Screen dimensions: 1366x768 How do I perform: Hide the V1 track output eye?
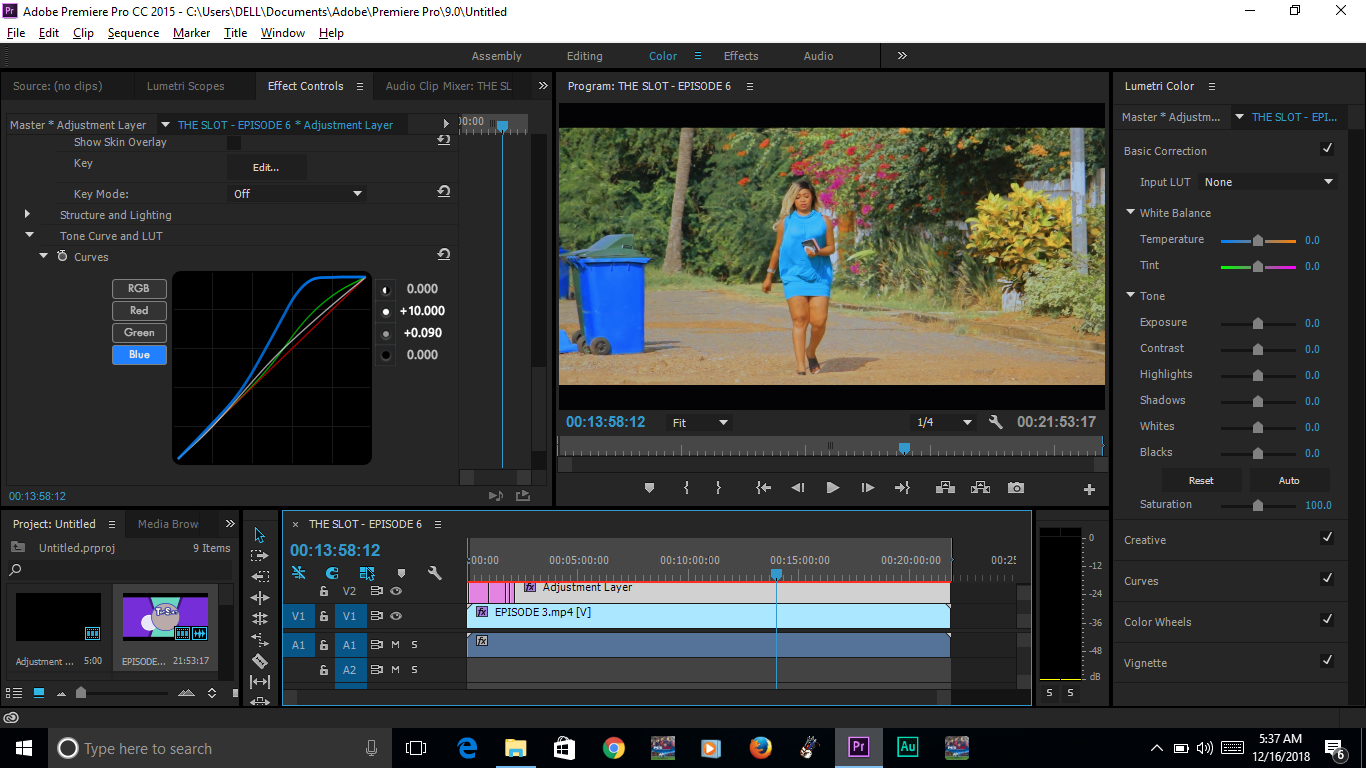[x=396, y=617]
